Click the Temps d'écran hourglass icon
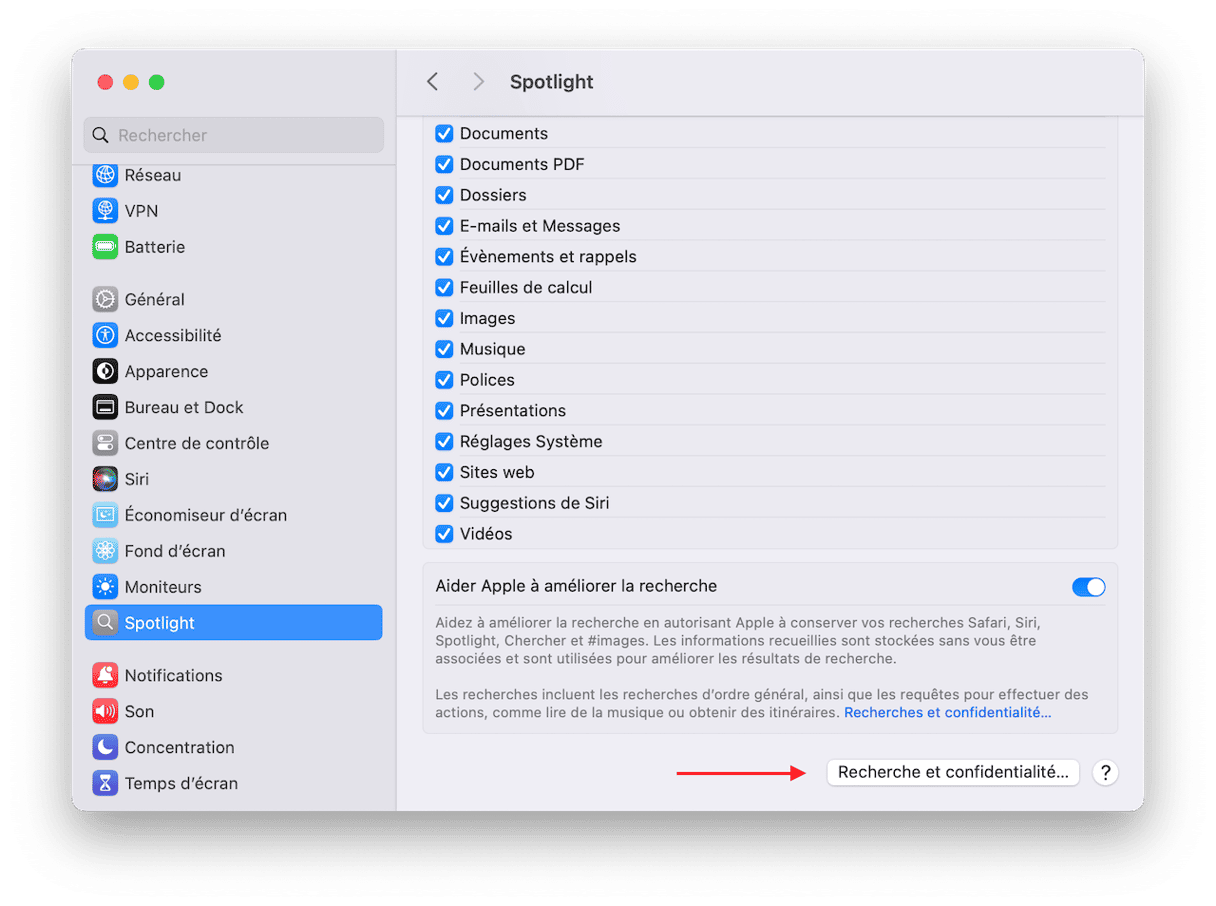The image size is (1216, 906). 105,783
